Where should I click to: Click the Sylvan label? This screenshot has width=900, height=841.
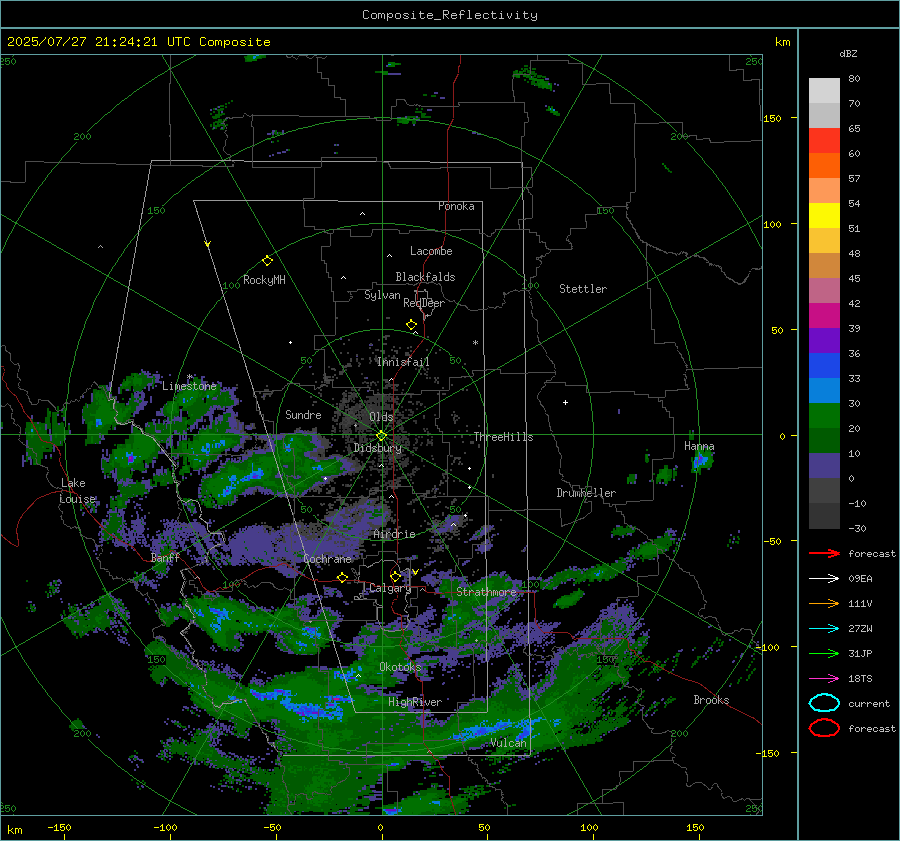coord(382,295)
